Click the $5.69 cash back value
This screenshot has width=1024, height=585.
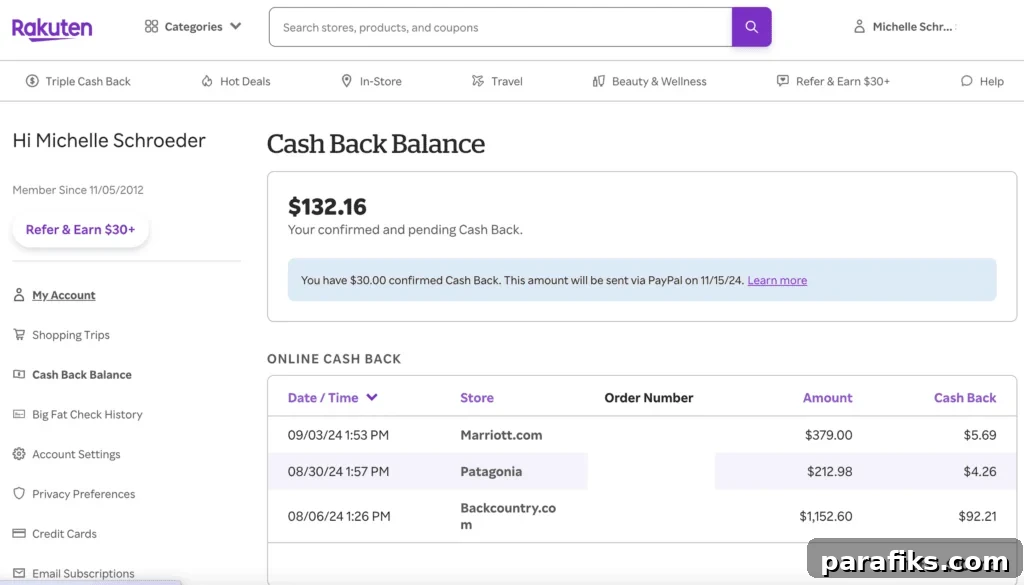pyautogui.click(x=980, y=435)
